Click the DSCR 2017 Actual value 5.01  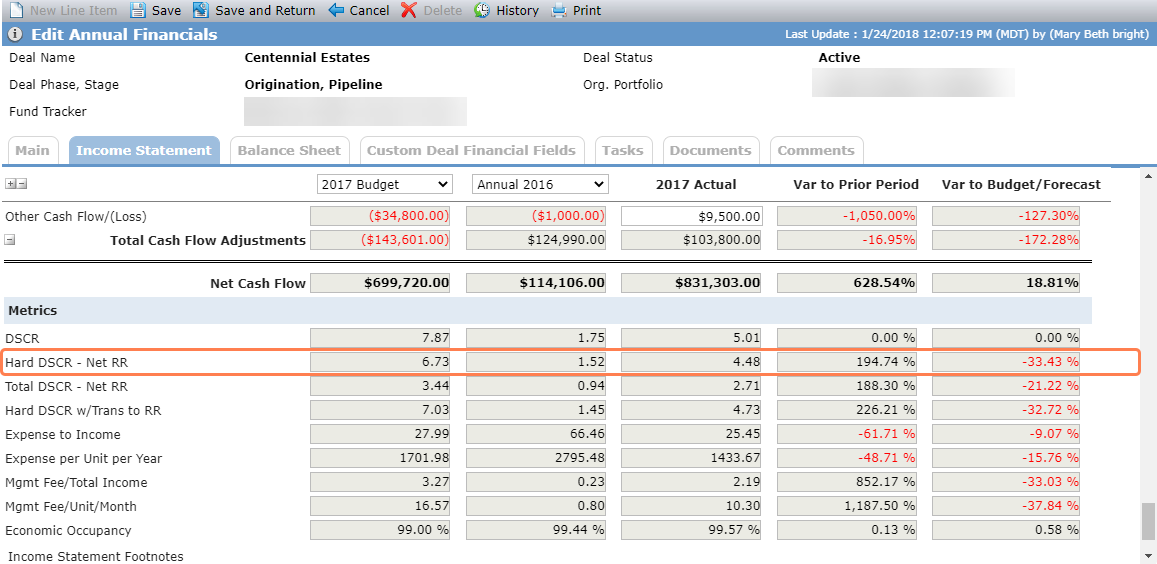pyautogui.click(x=691, y=338)
